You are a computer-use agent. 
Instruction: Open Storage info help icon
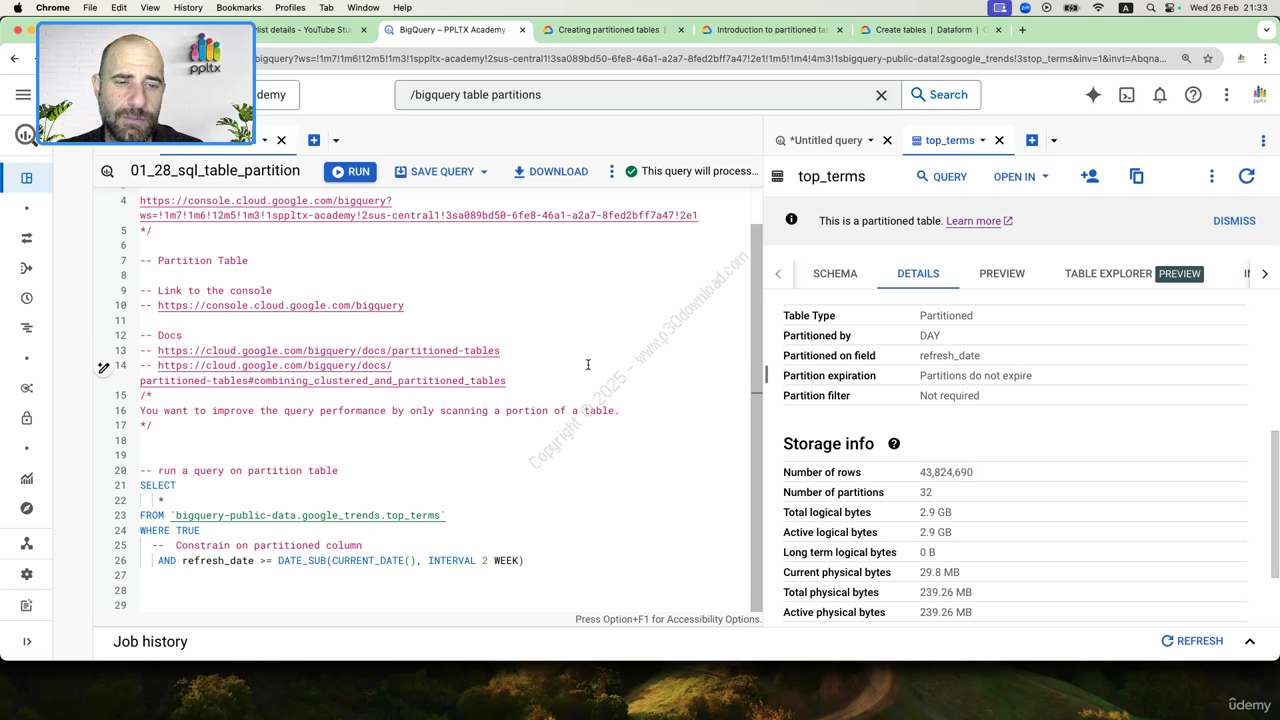click(x=894, y=444)
